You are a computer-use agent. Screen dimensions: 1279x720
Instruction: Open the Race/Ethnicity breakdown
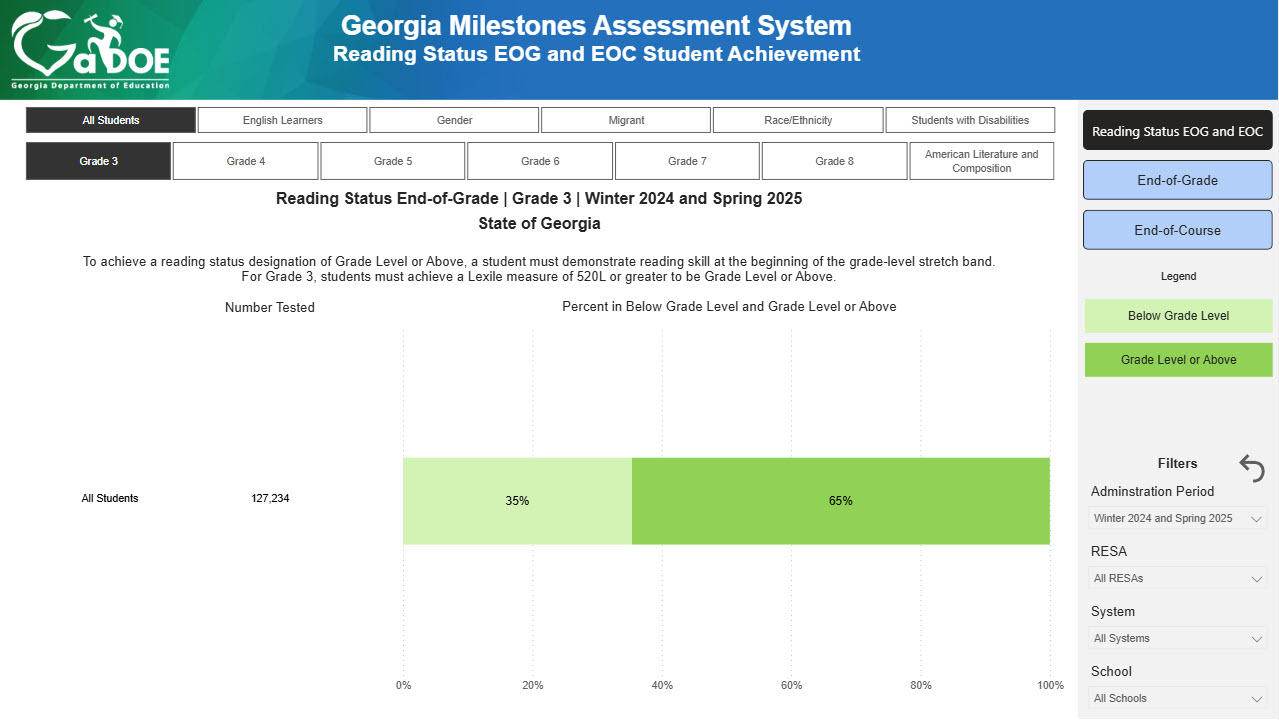797,119
